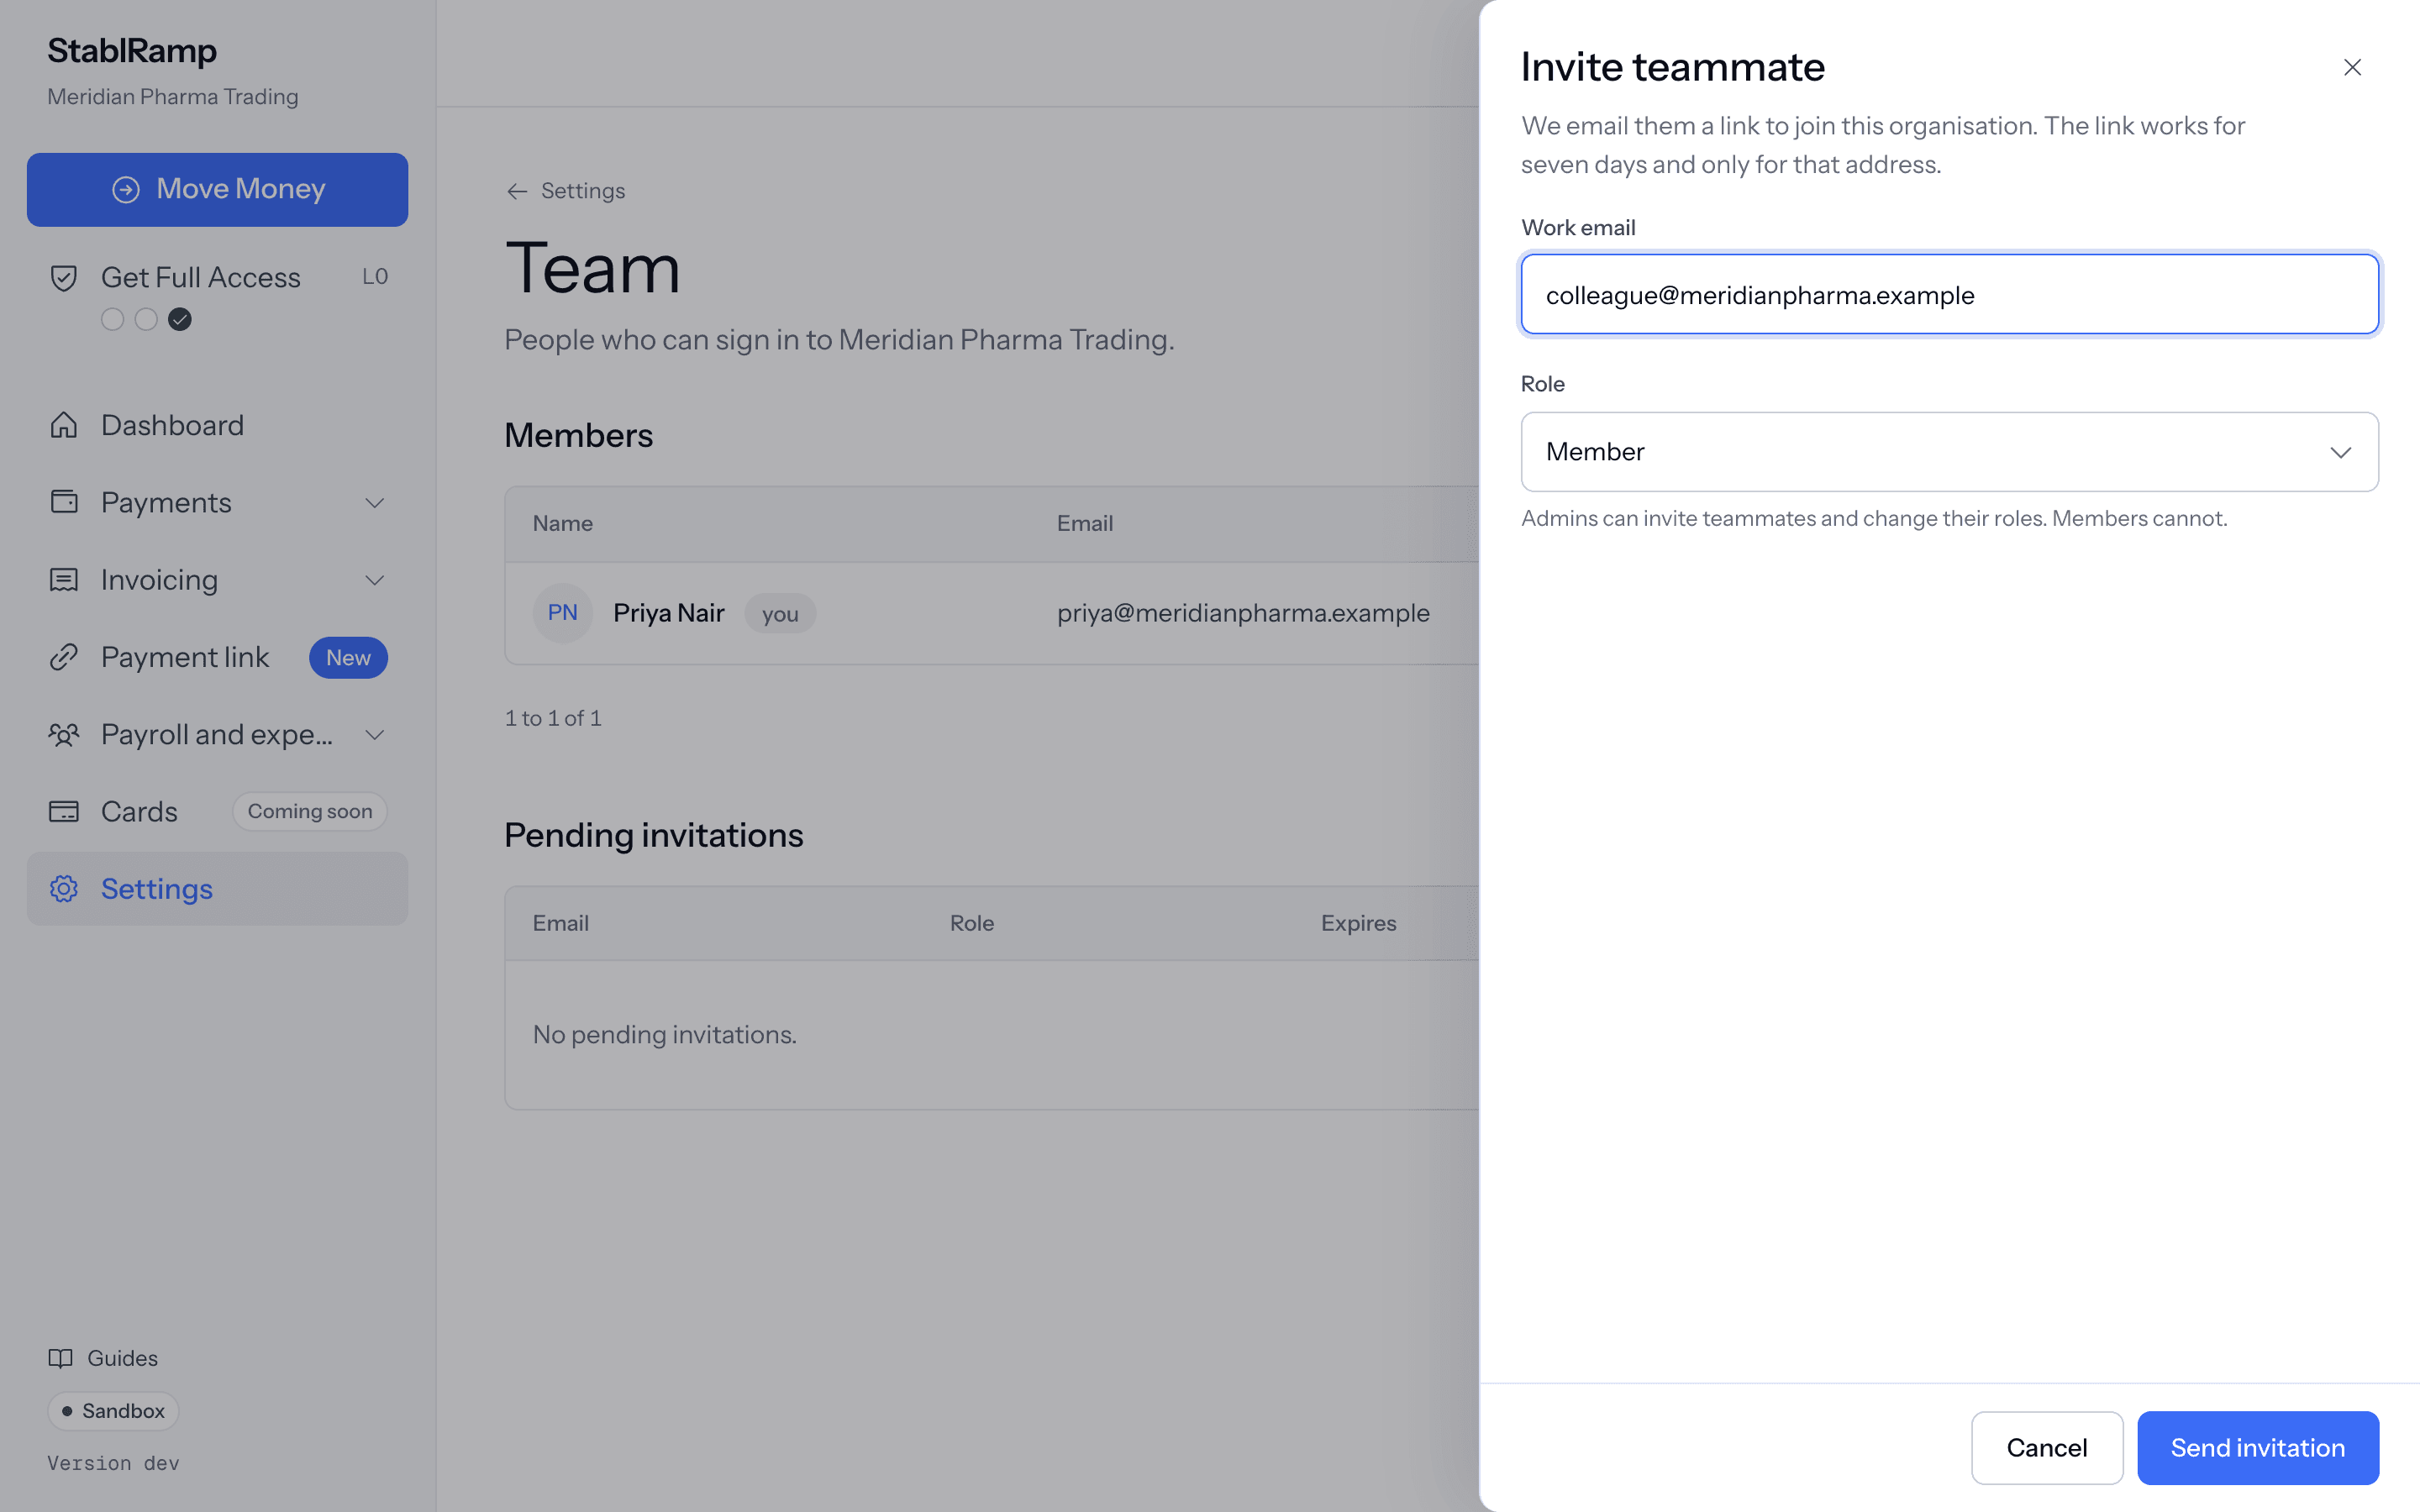Click the Meridian Pharma Trading organisation name
This screenshot has width=2420, height=1512.
tap(173, 97)
